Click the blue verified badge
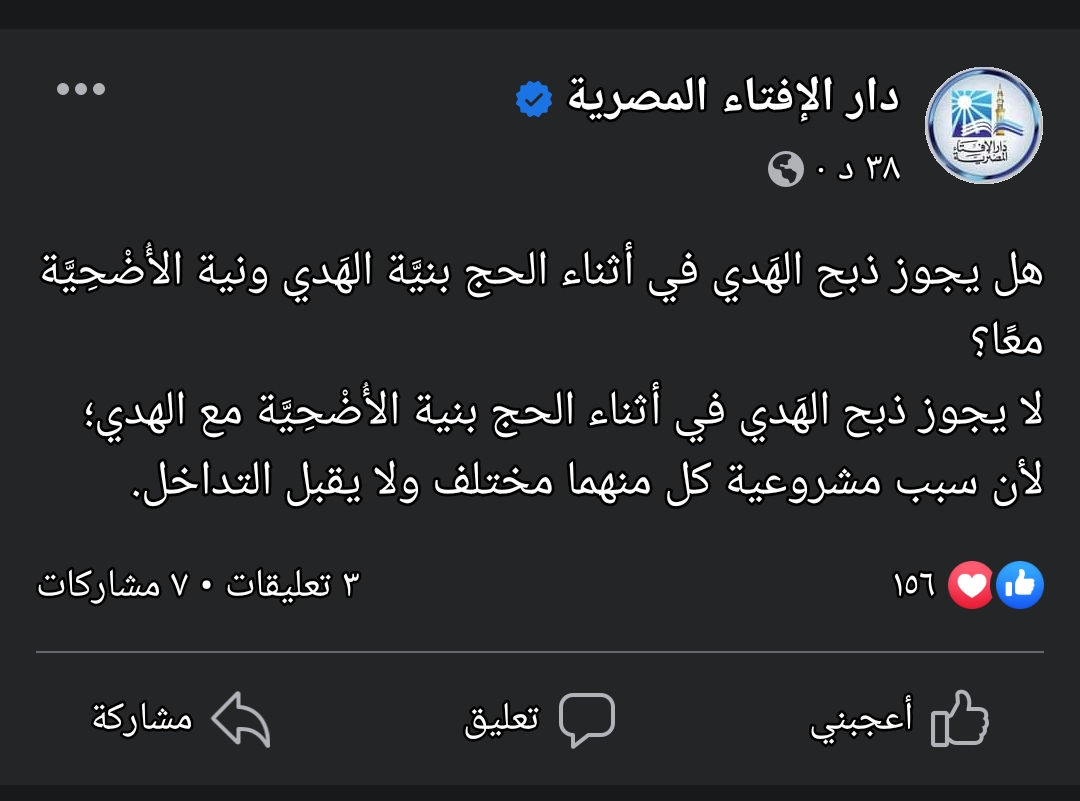The height and width of the screenshot is (801, 1080). pos(532,99)
